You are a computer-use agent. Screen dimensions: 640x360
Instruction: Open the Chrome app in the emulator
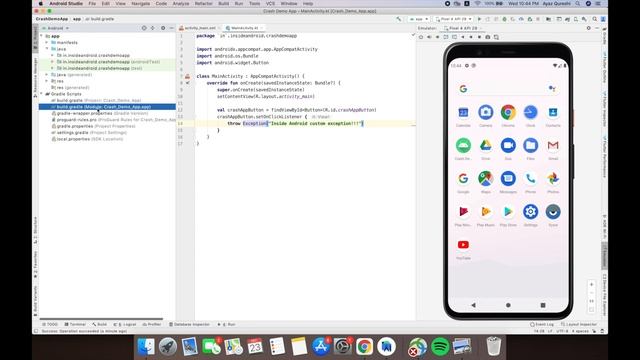[508, 112]
